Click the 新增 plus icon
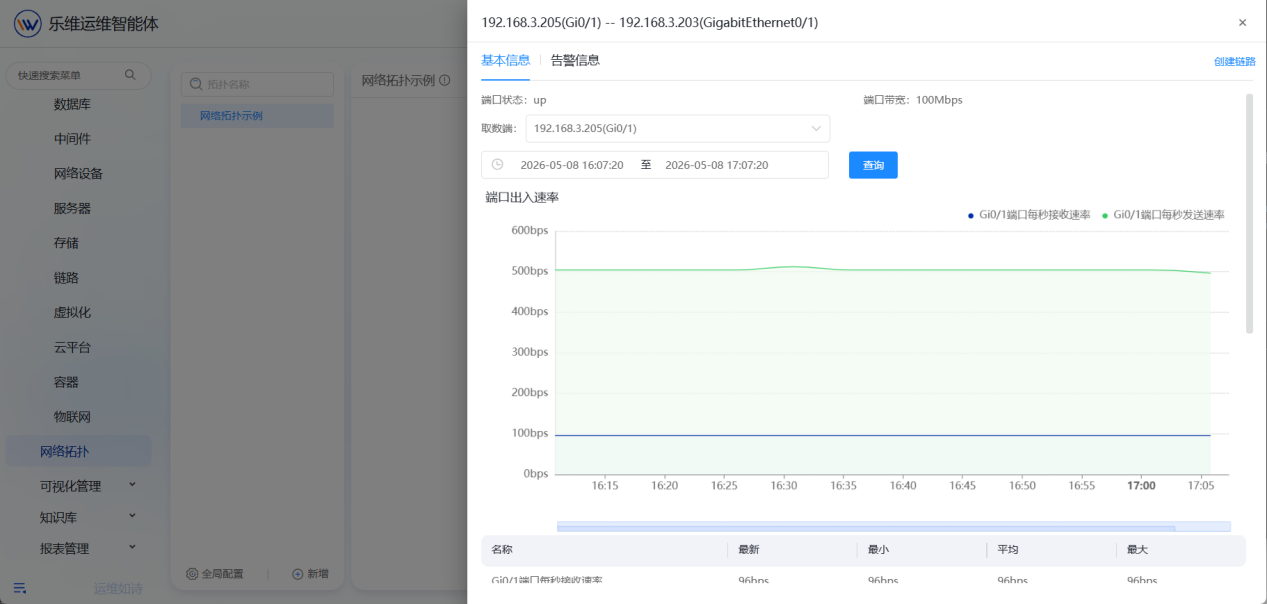1267x604 pixels. [297, 574]
